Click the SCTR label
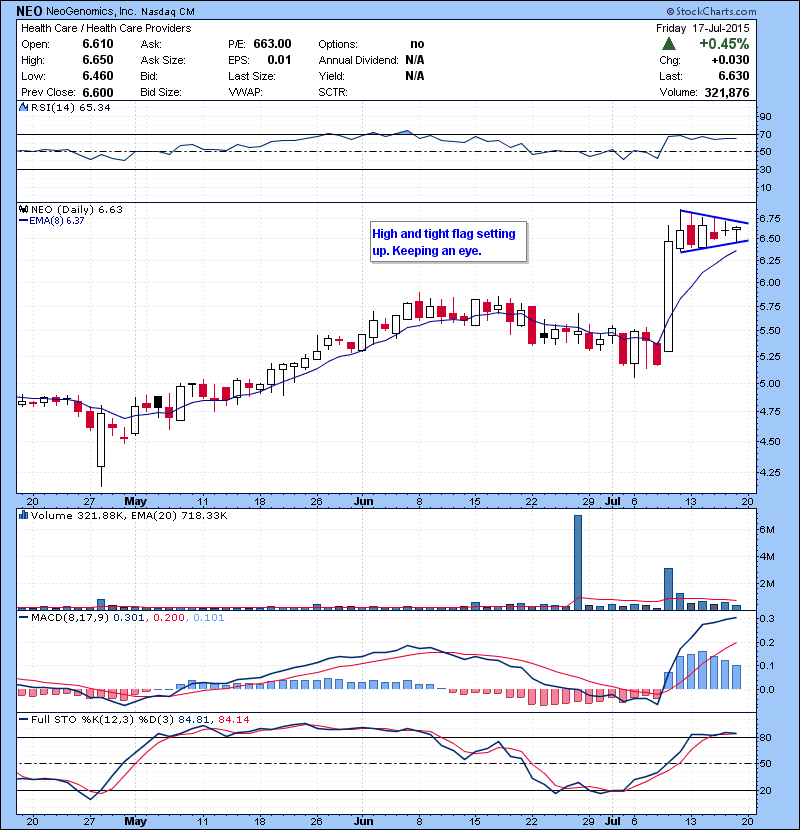 (333, 92)
